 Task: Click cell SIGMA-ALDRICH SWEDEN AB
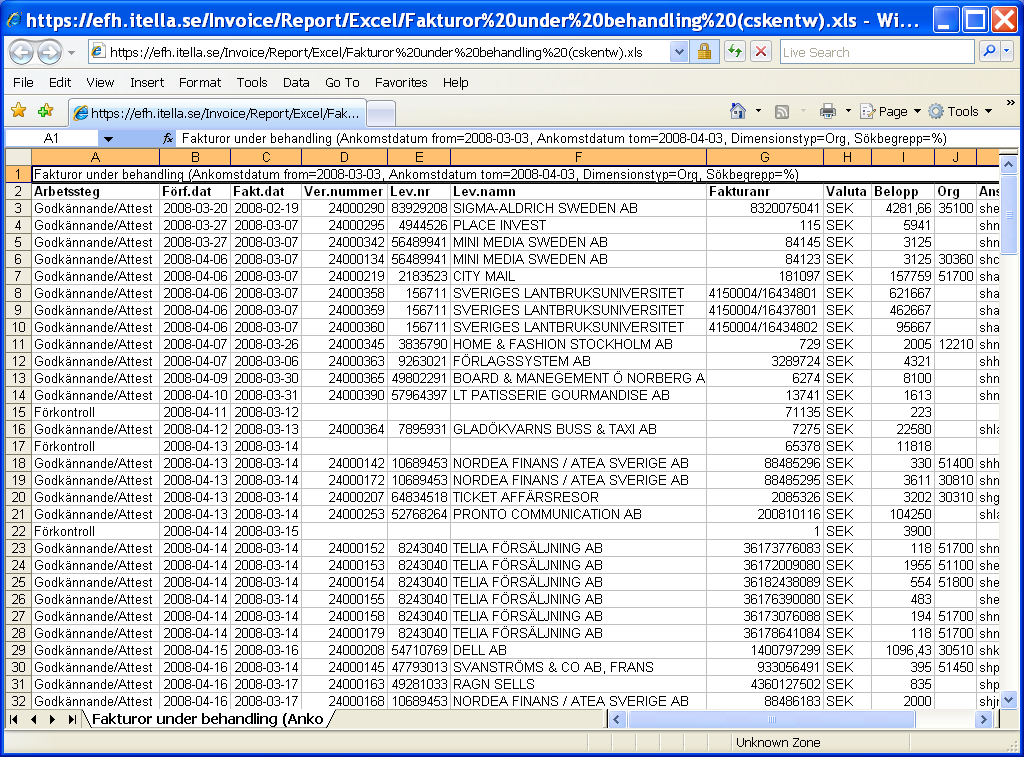click(x=578, y=208)
